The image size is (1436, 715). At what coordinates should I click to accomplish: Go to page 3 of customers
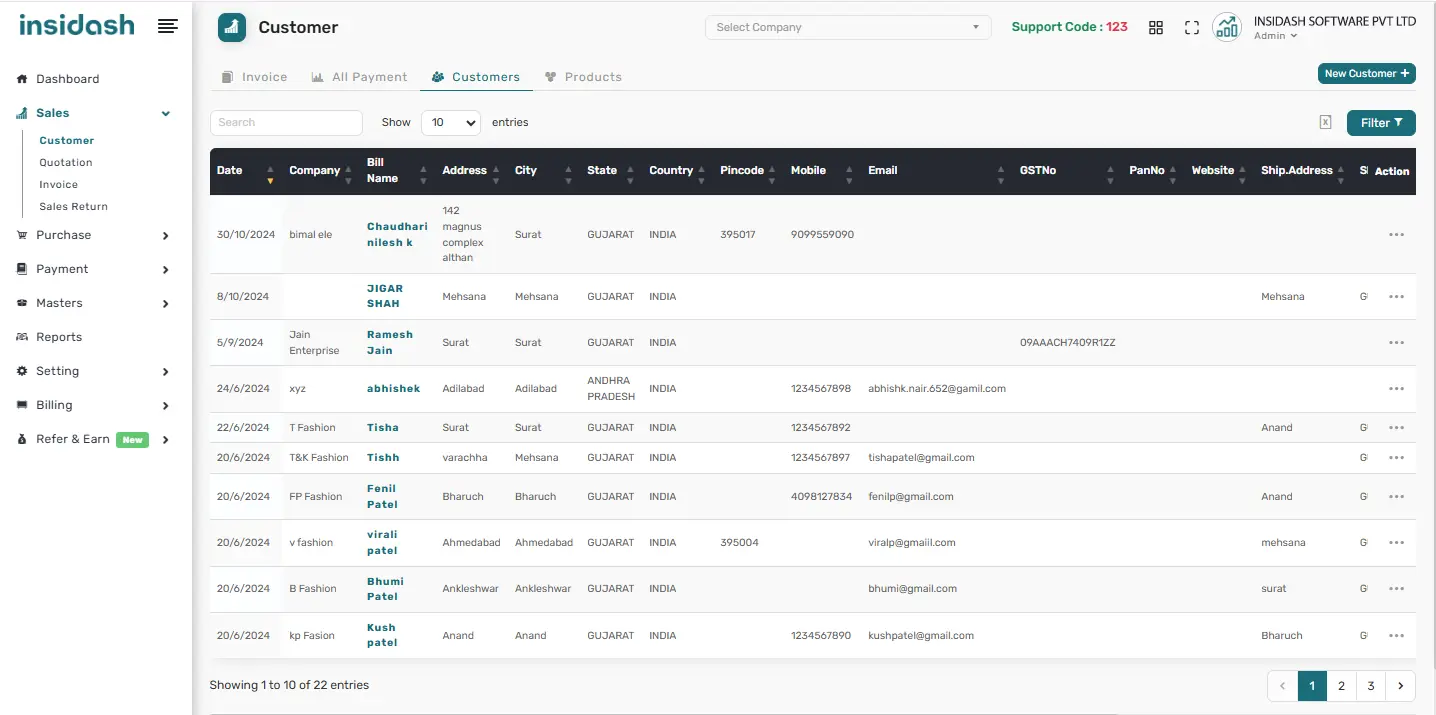(1371, 686)
